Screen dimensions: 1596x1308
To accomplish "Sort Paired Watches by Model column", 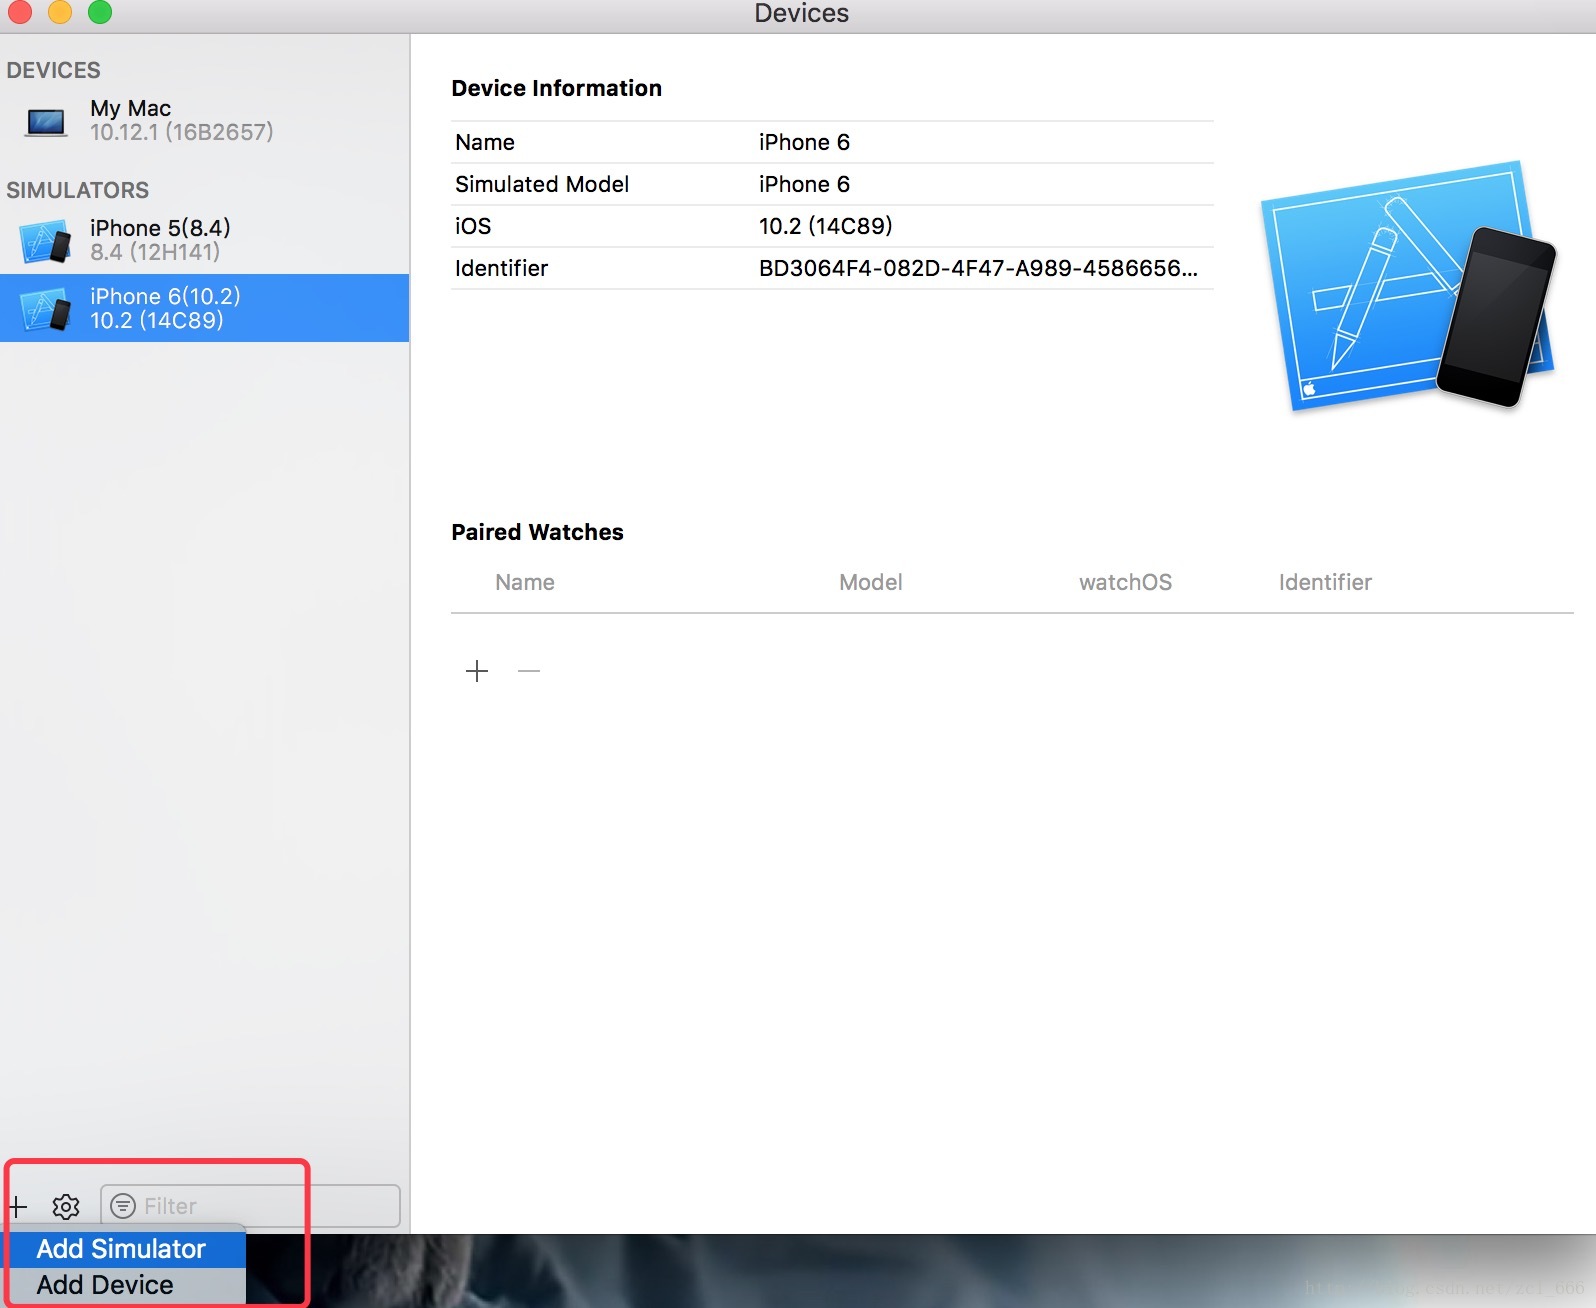I will pos(870,582).
